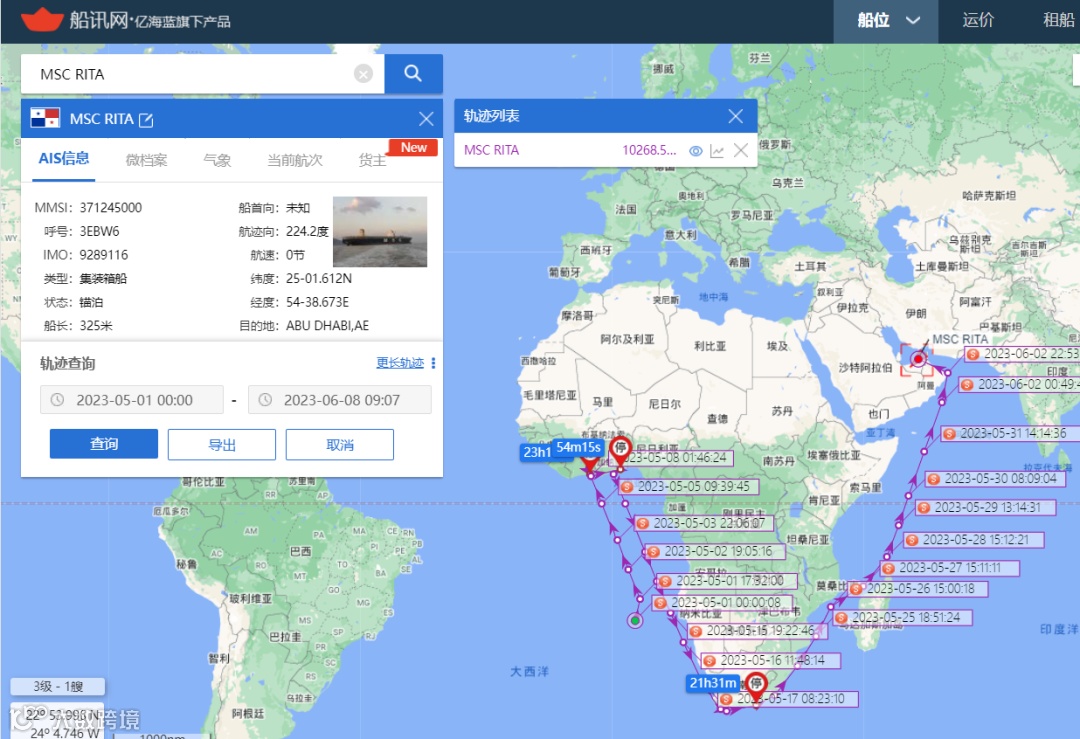Close the 轨迹列表 panel
1080x739 pixels.
(x=736, y=116)
